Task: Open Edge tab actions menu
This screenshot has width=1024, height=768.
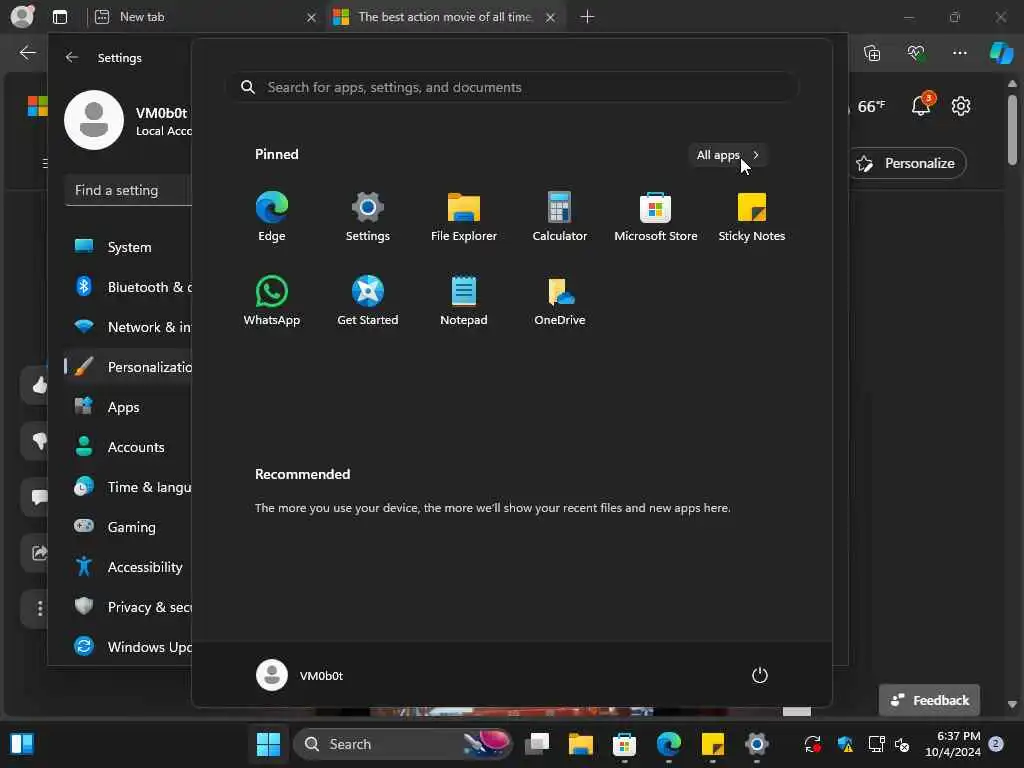Action: (60, 17)
